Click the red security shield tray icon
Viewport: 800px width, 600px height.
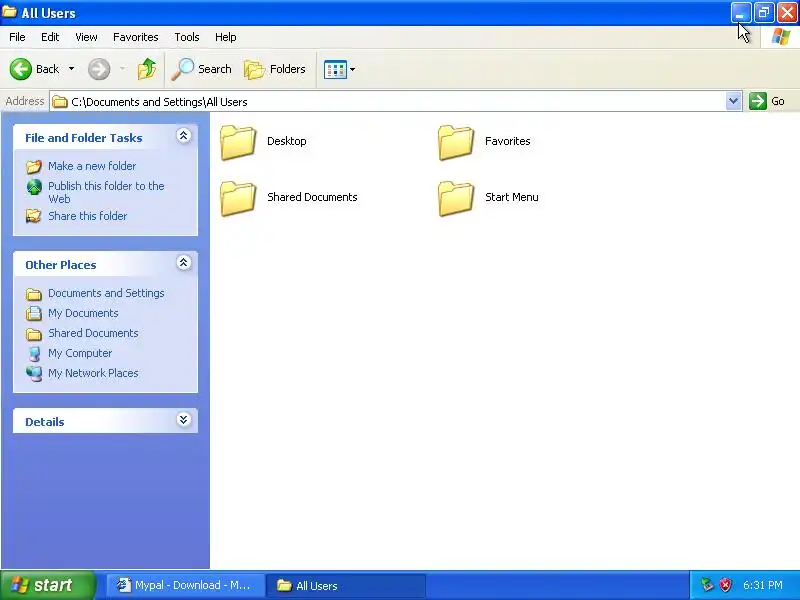pos(726,585)
